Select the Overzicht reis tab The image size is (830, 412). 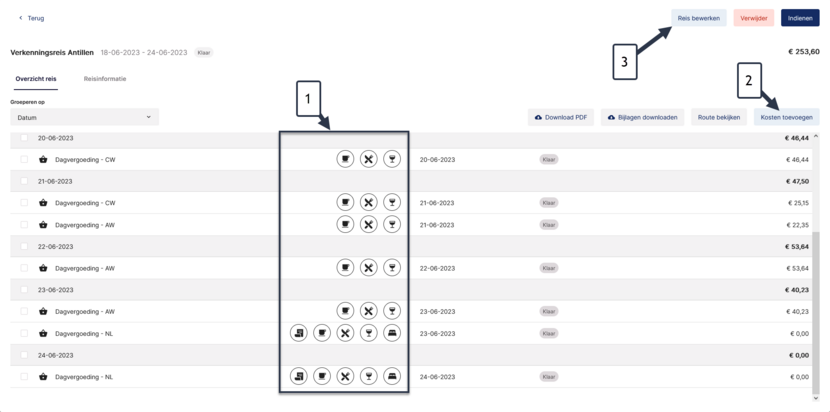click(36, 79)
